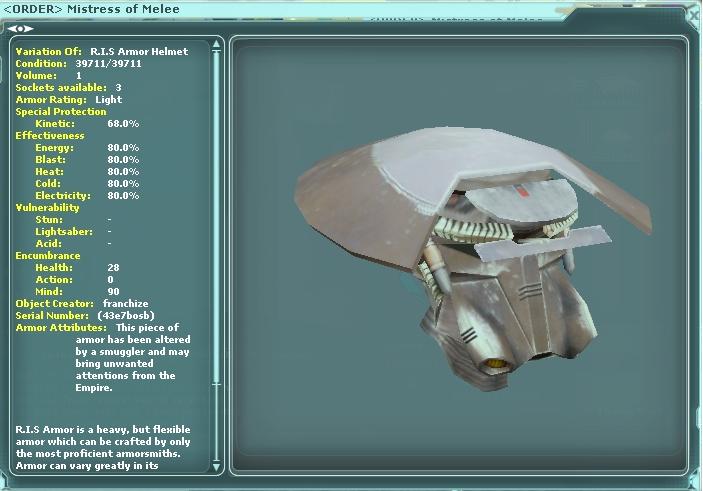Click the 'Cold:' label
This screenshot has width=703, height=491.
click(48, 183)
